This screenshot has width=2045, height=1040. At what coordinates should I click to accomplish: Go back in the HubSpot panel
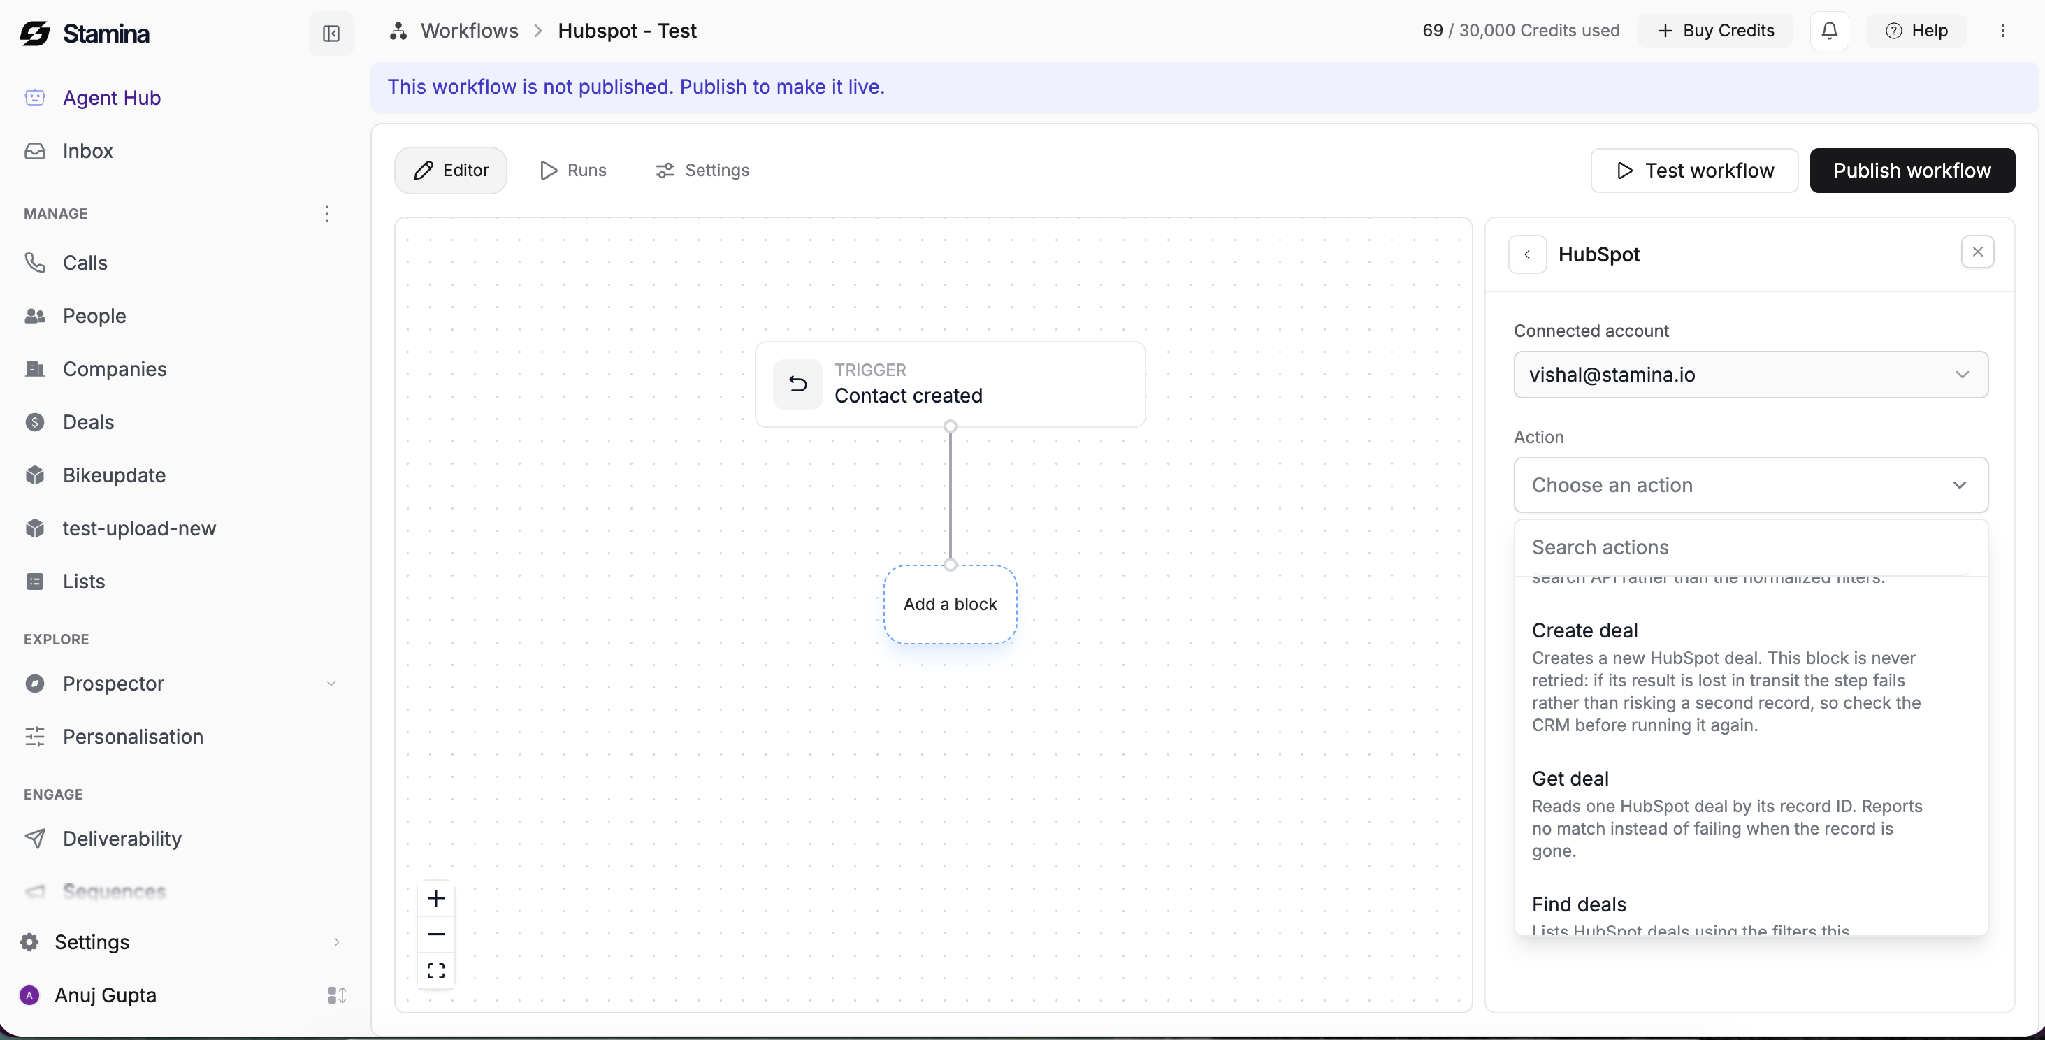tap(1527, 254)
